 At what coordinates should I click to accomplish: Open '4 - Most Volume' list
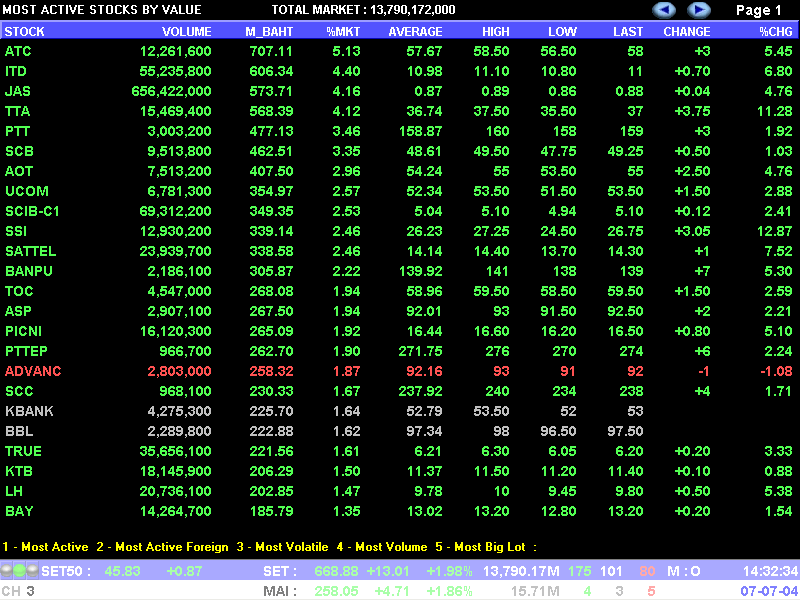pos(382,547)
